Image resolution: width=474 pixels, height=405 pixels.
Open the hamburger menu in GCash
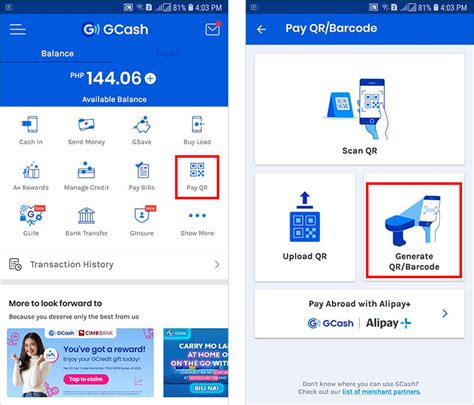point(18,29)
